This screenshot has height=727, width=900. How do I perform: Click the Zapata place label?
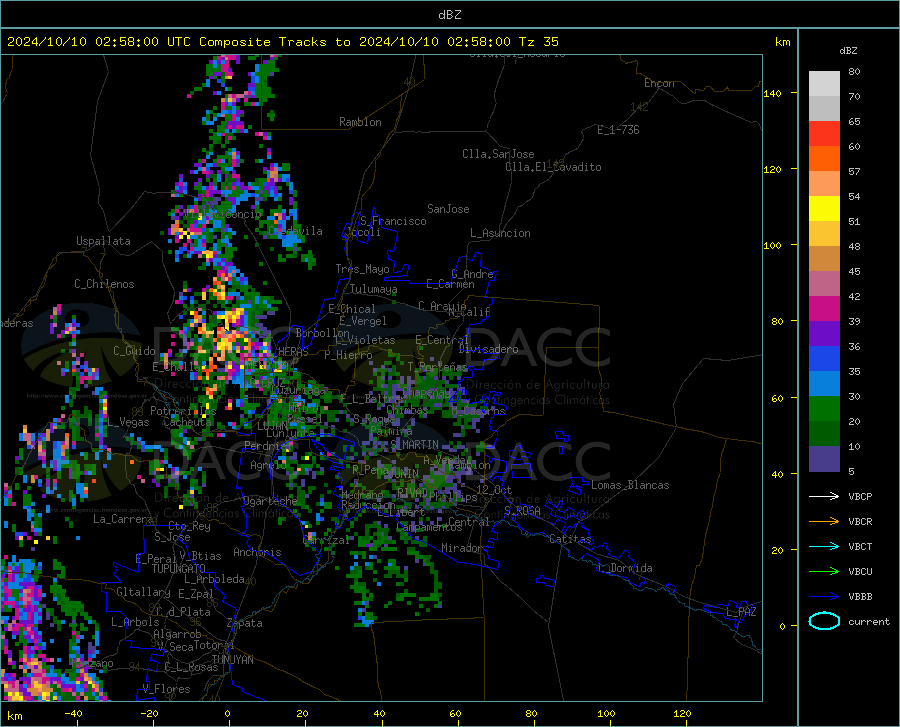pos(245,623)
